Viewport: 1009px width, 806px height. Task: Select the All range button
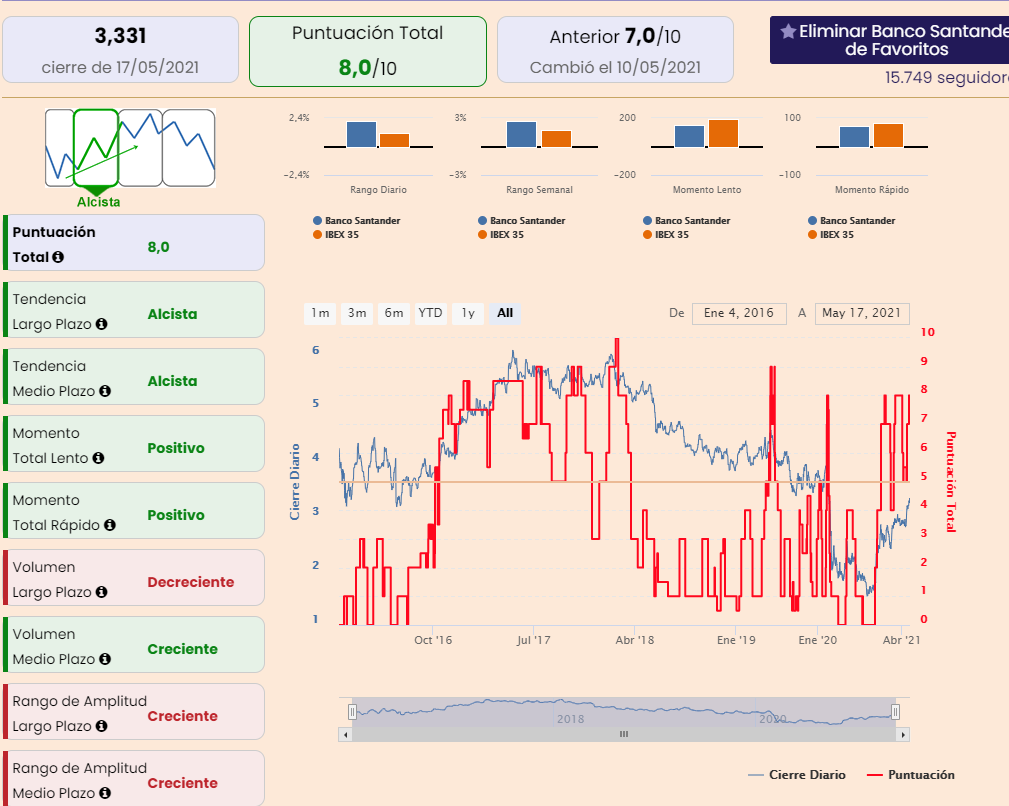[x=505, y=313]
